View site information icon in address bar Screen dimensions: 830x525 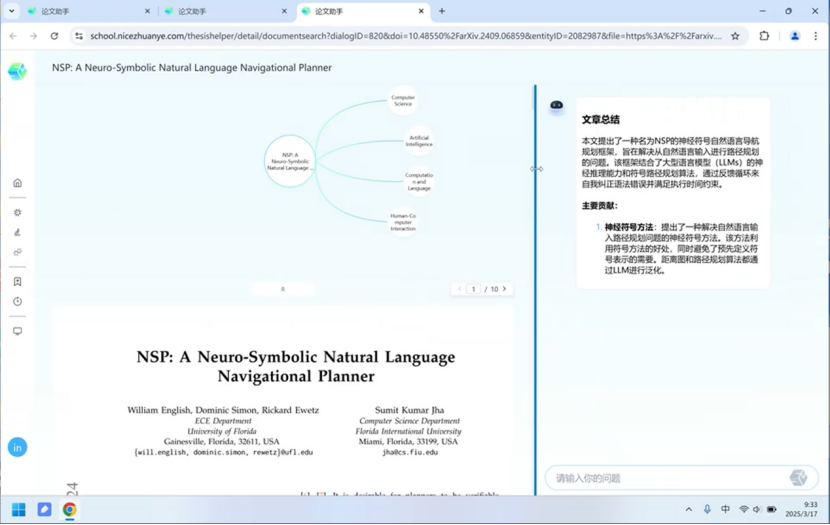click(x=79, y=36)
